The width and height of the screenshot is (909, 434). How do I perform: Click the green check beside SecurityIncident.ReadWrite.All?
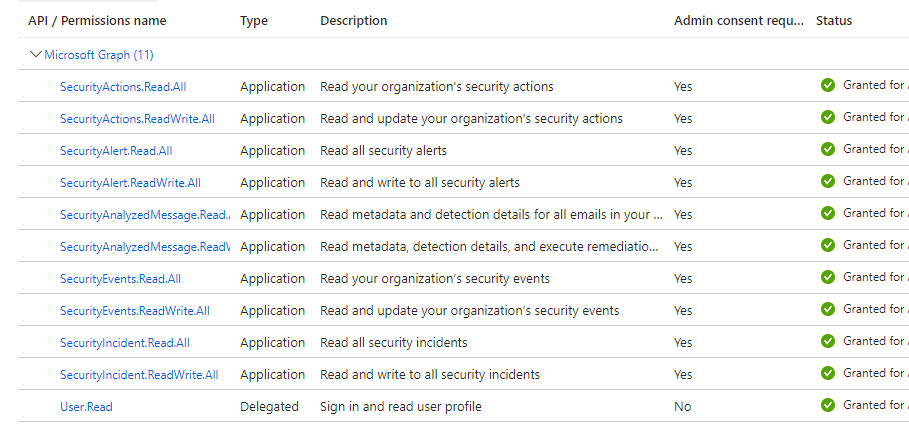click(x=827, y=373)
